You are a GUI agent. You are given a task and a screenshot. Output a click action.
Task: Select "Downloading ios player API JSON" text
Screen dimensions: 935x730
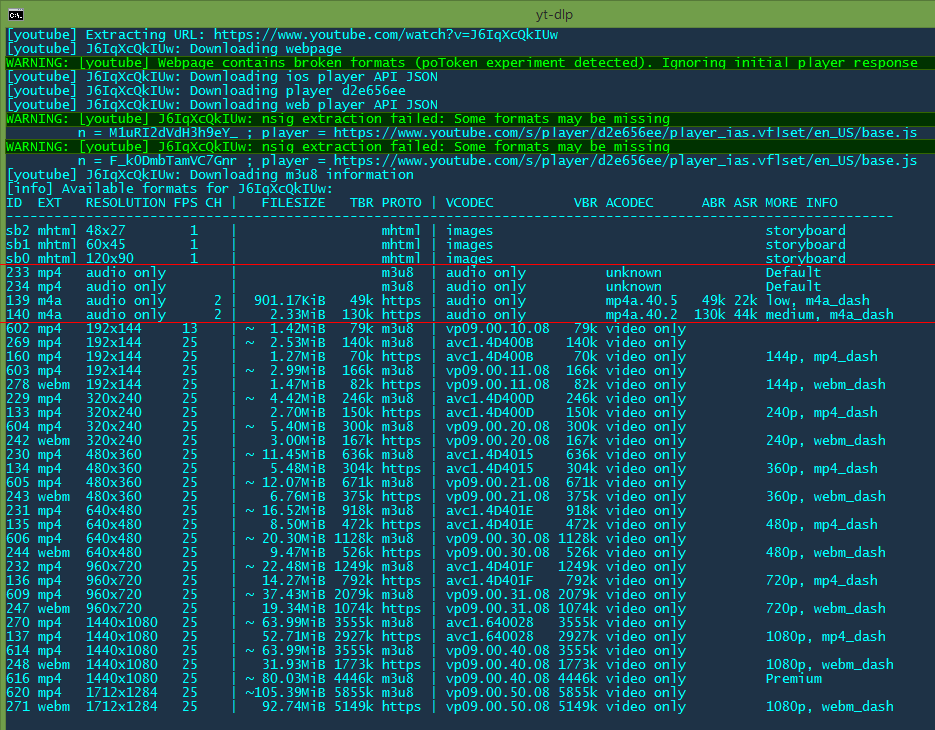314,77
